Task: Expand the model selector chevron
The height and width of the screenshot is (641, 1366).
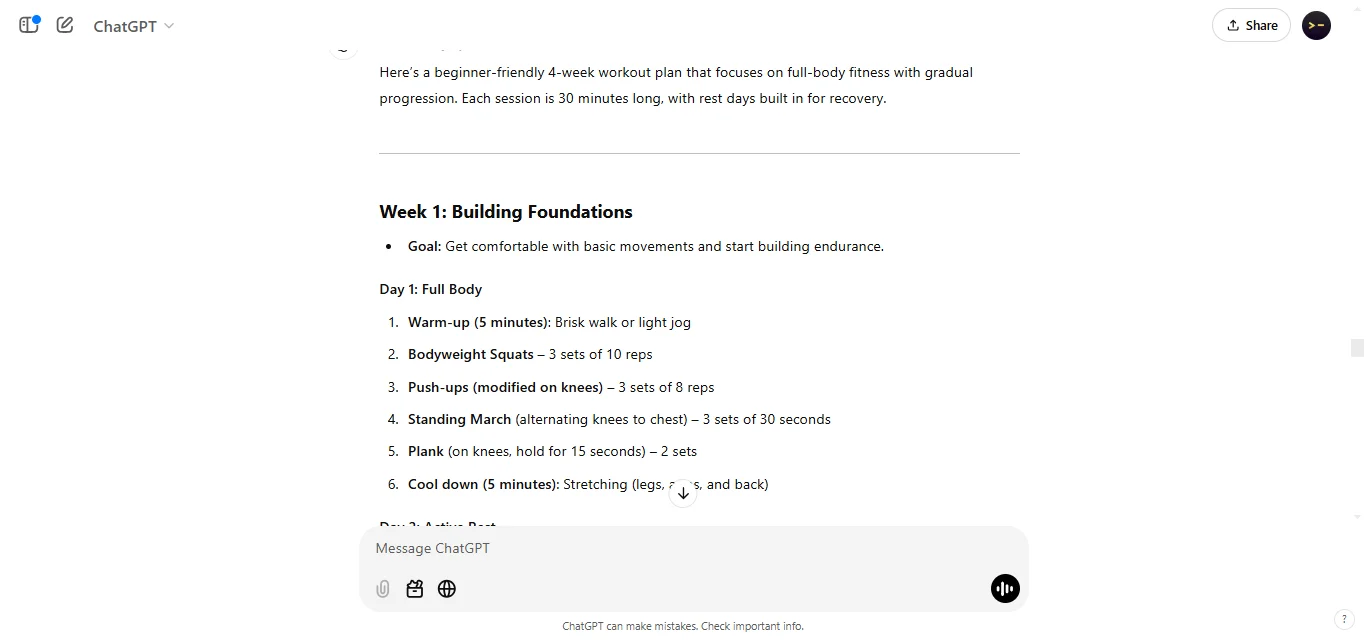Action: pos(169,27)
